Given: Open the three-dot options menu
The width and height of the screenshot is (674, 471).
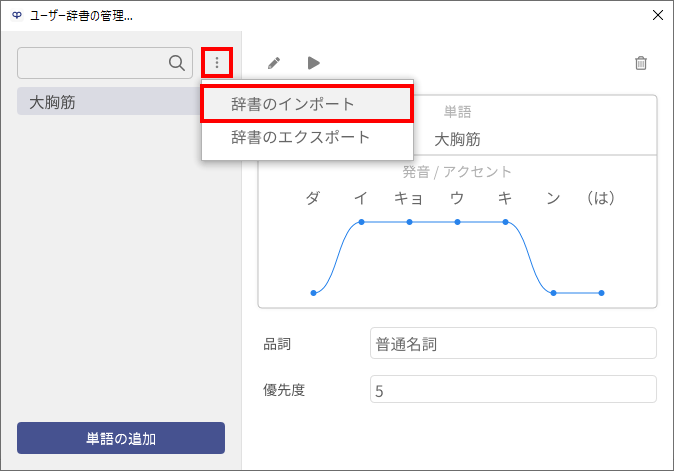Looking at the screenshot, I should pyautogui.click(x=217, y=63).
